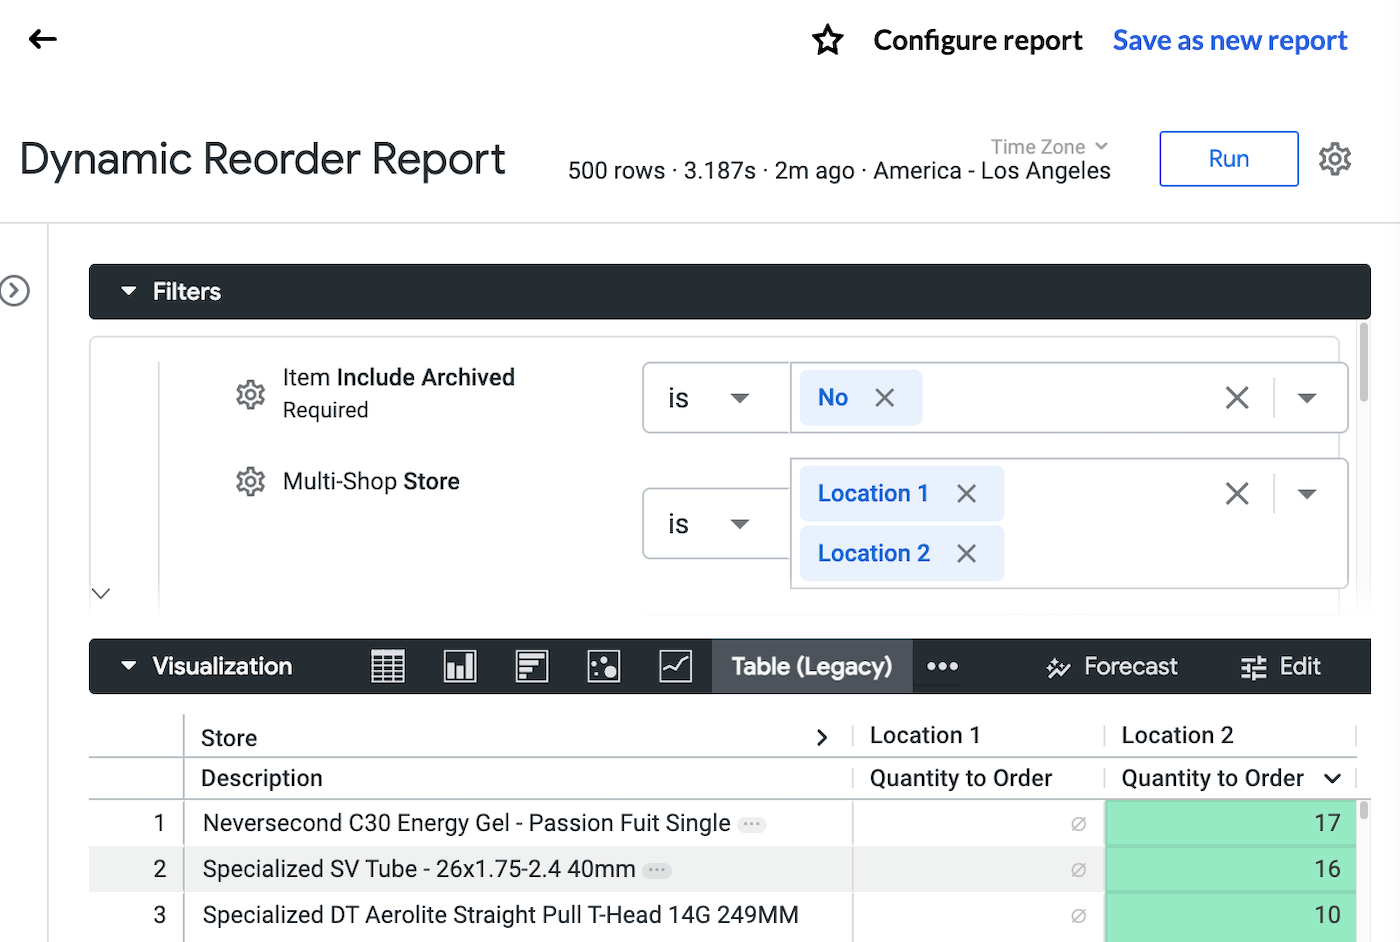Screen dimensions: 1400x942
Task: Change the 'is' operator for Multi-Shop Store
Action: click(716, 523)
